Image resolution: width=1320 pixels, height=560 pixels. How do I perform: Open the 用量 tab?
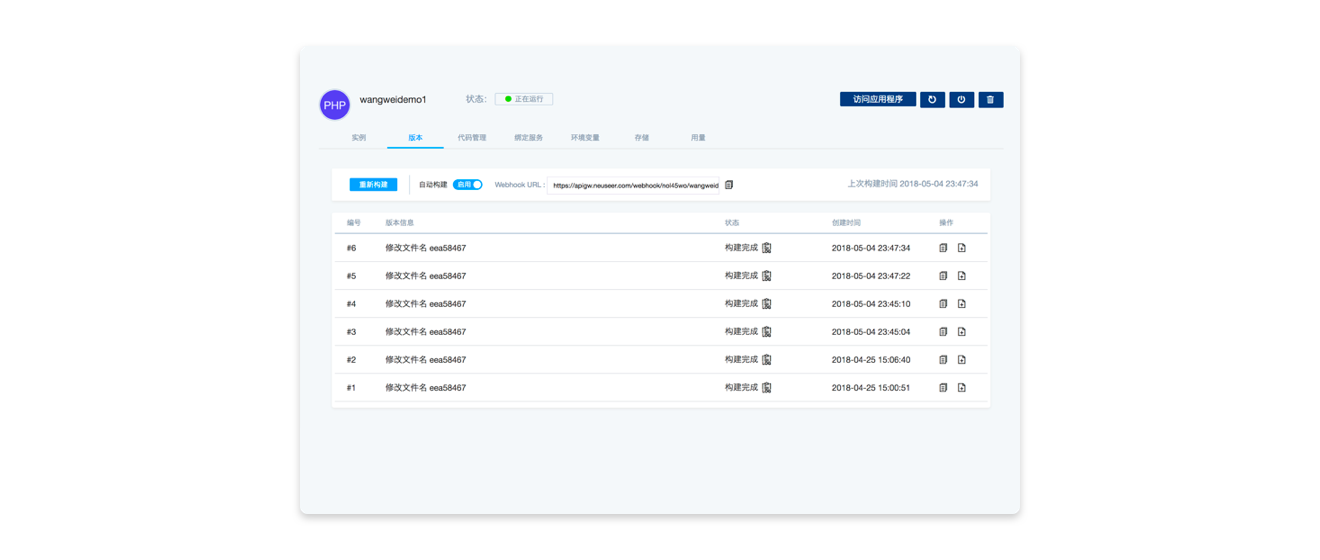pos(698,137)
